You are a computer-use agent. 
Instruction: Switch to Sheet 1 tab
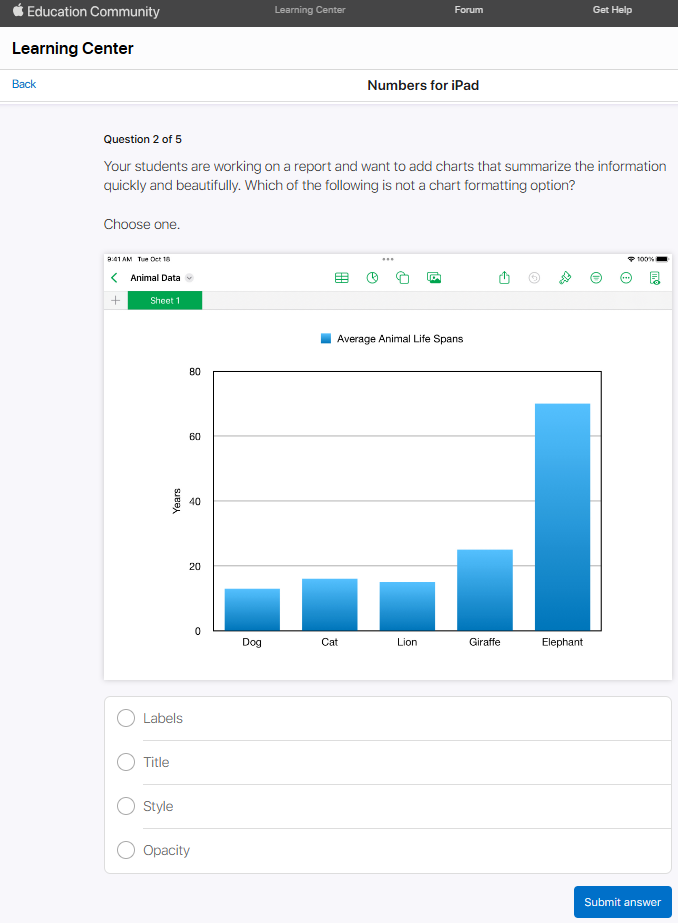(165, 300)
